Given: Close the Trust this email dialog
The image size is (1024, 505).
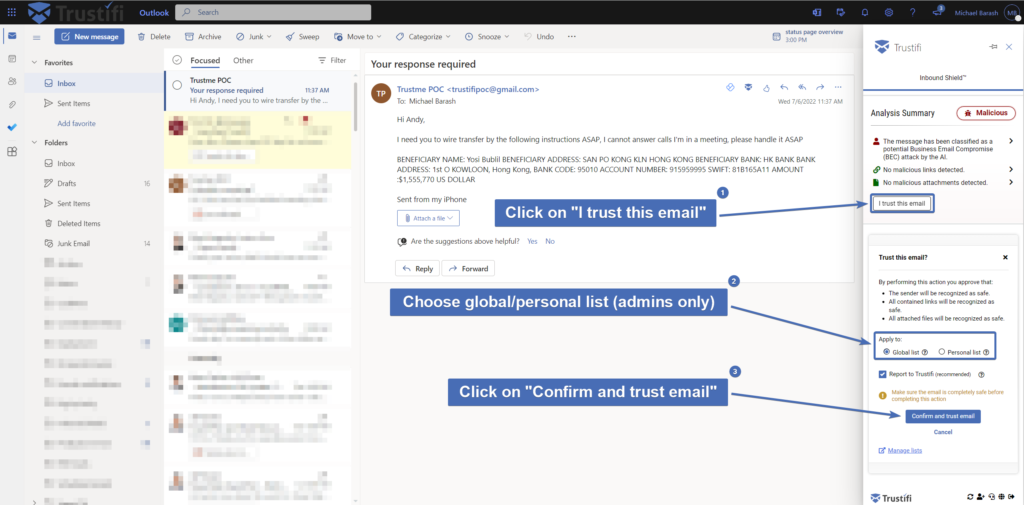Looking at the screenshot, I should pos(1005,257).
